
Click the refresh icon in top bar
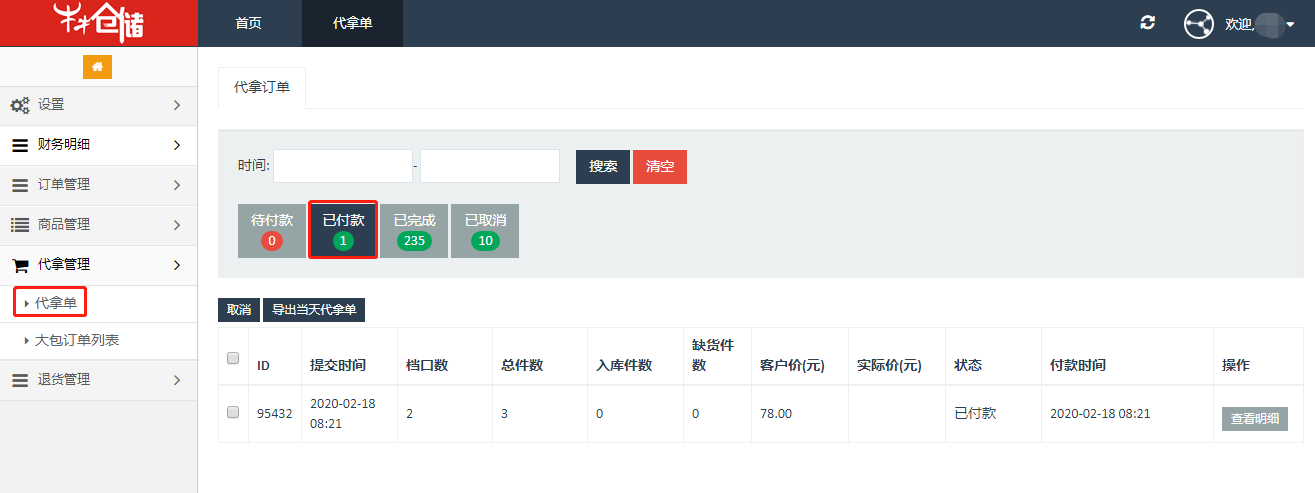[x=1147, y=23]
